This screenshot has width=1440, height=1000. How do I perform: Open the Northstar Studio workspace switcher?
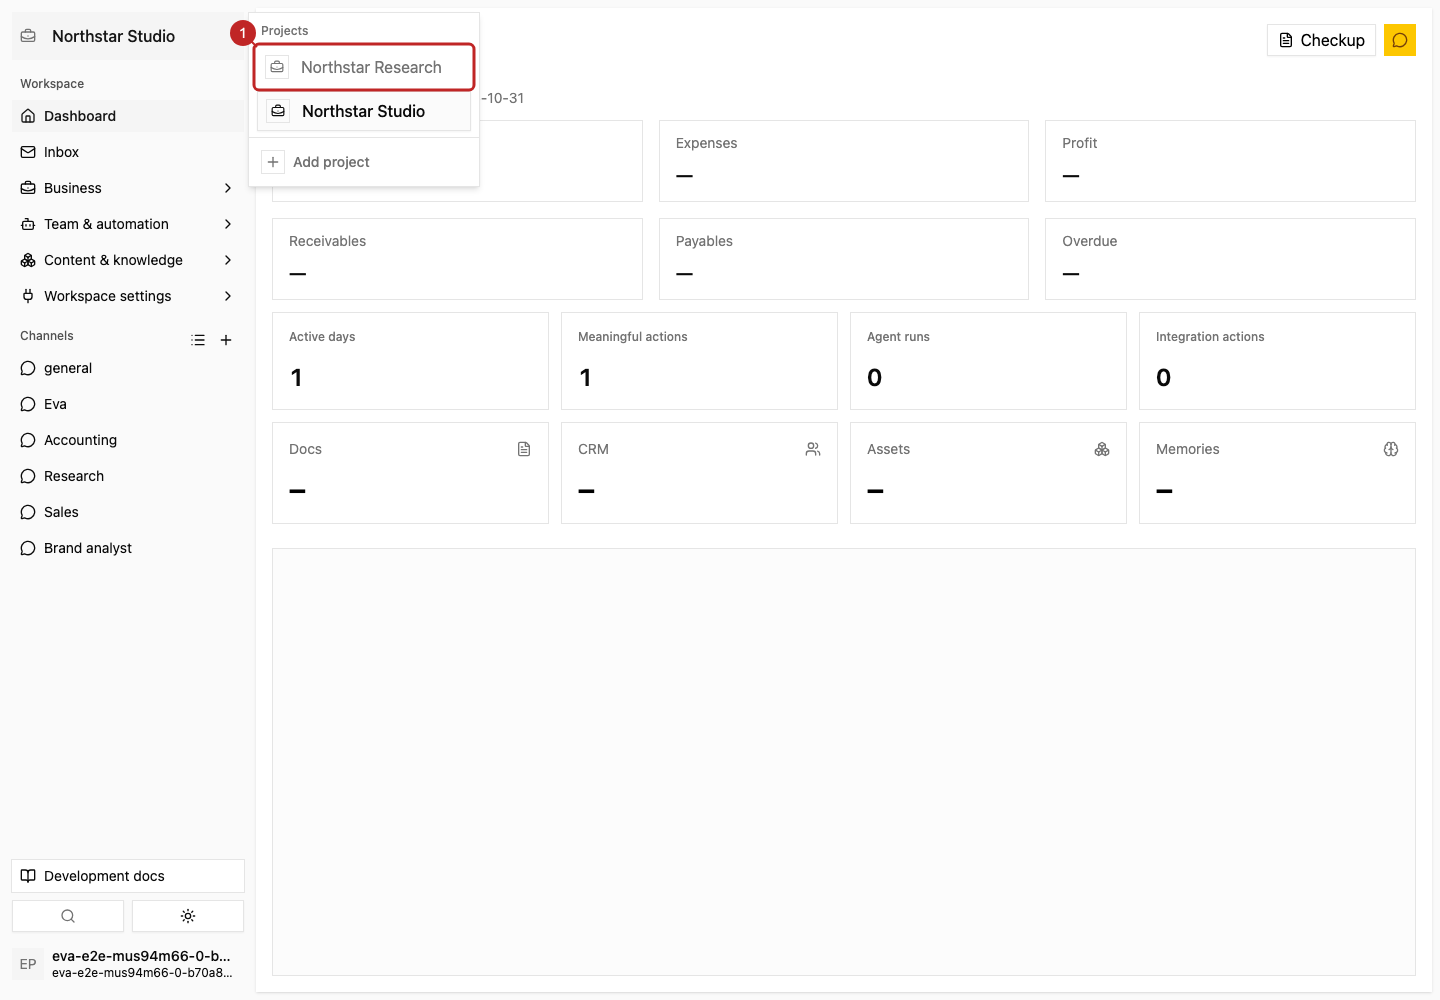click(x=128, y=36)
